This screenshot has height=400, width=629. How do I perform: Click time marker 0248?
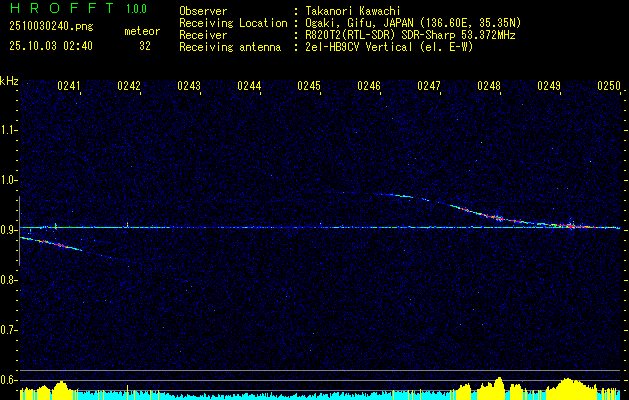click(489, 86)
